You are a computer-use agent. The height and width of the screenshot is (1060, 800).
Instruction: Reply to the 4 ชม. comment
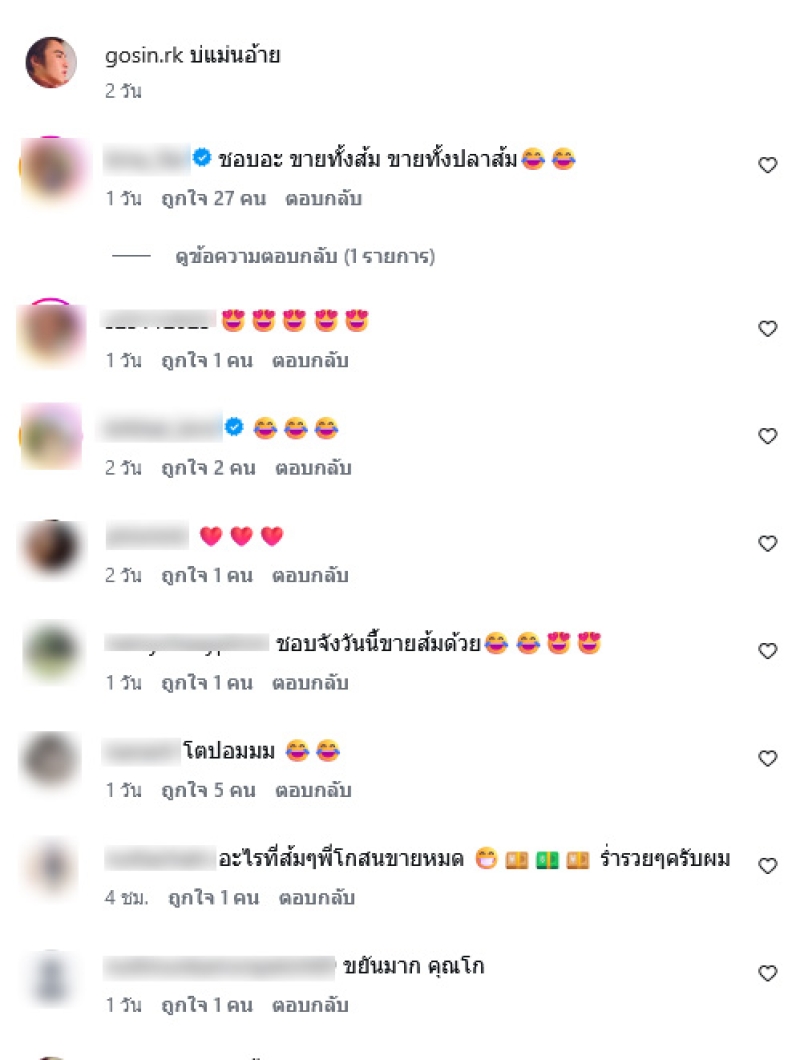316,898
